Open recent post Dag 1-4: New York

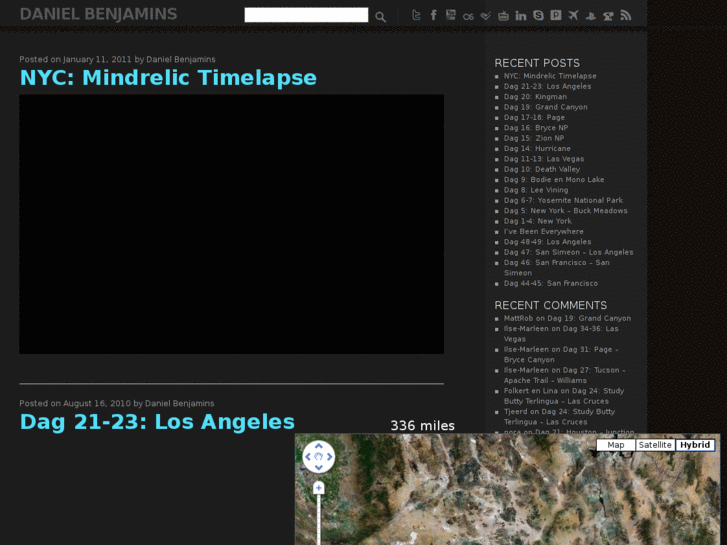(x=537, y=221)
